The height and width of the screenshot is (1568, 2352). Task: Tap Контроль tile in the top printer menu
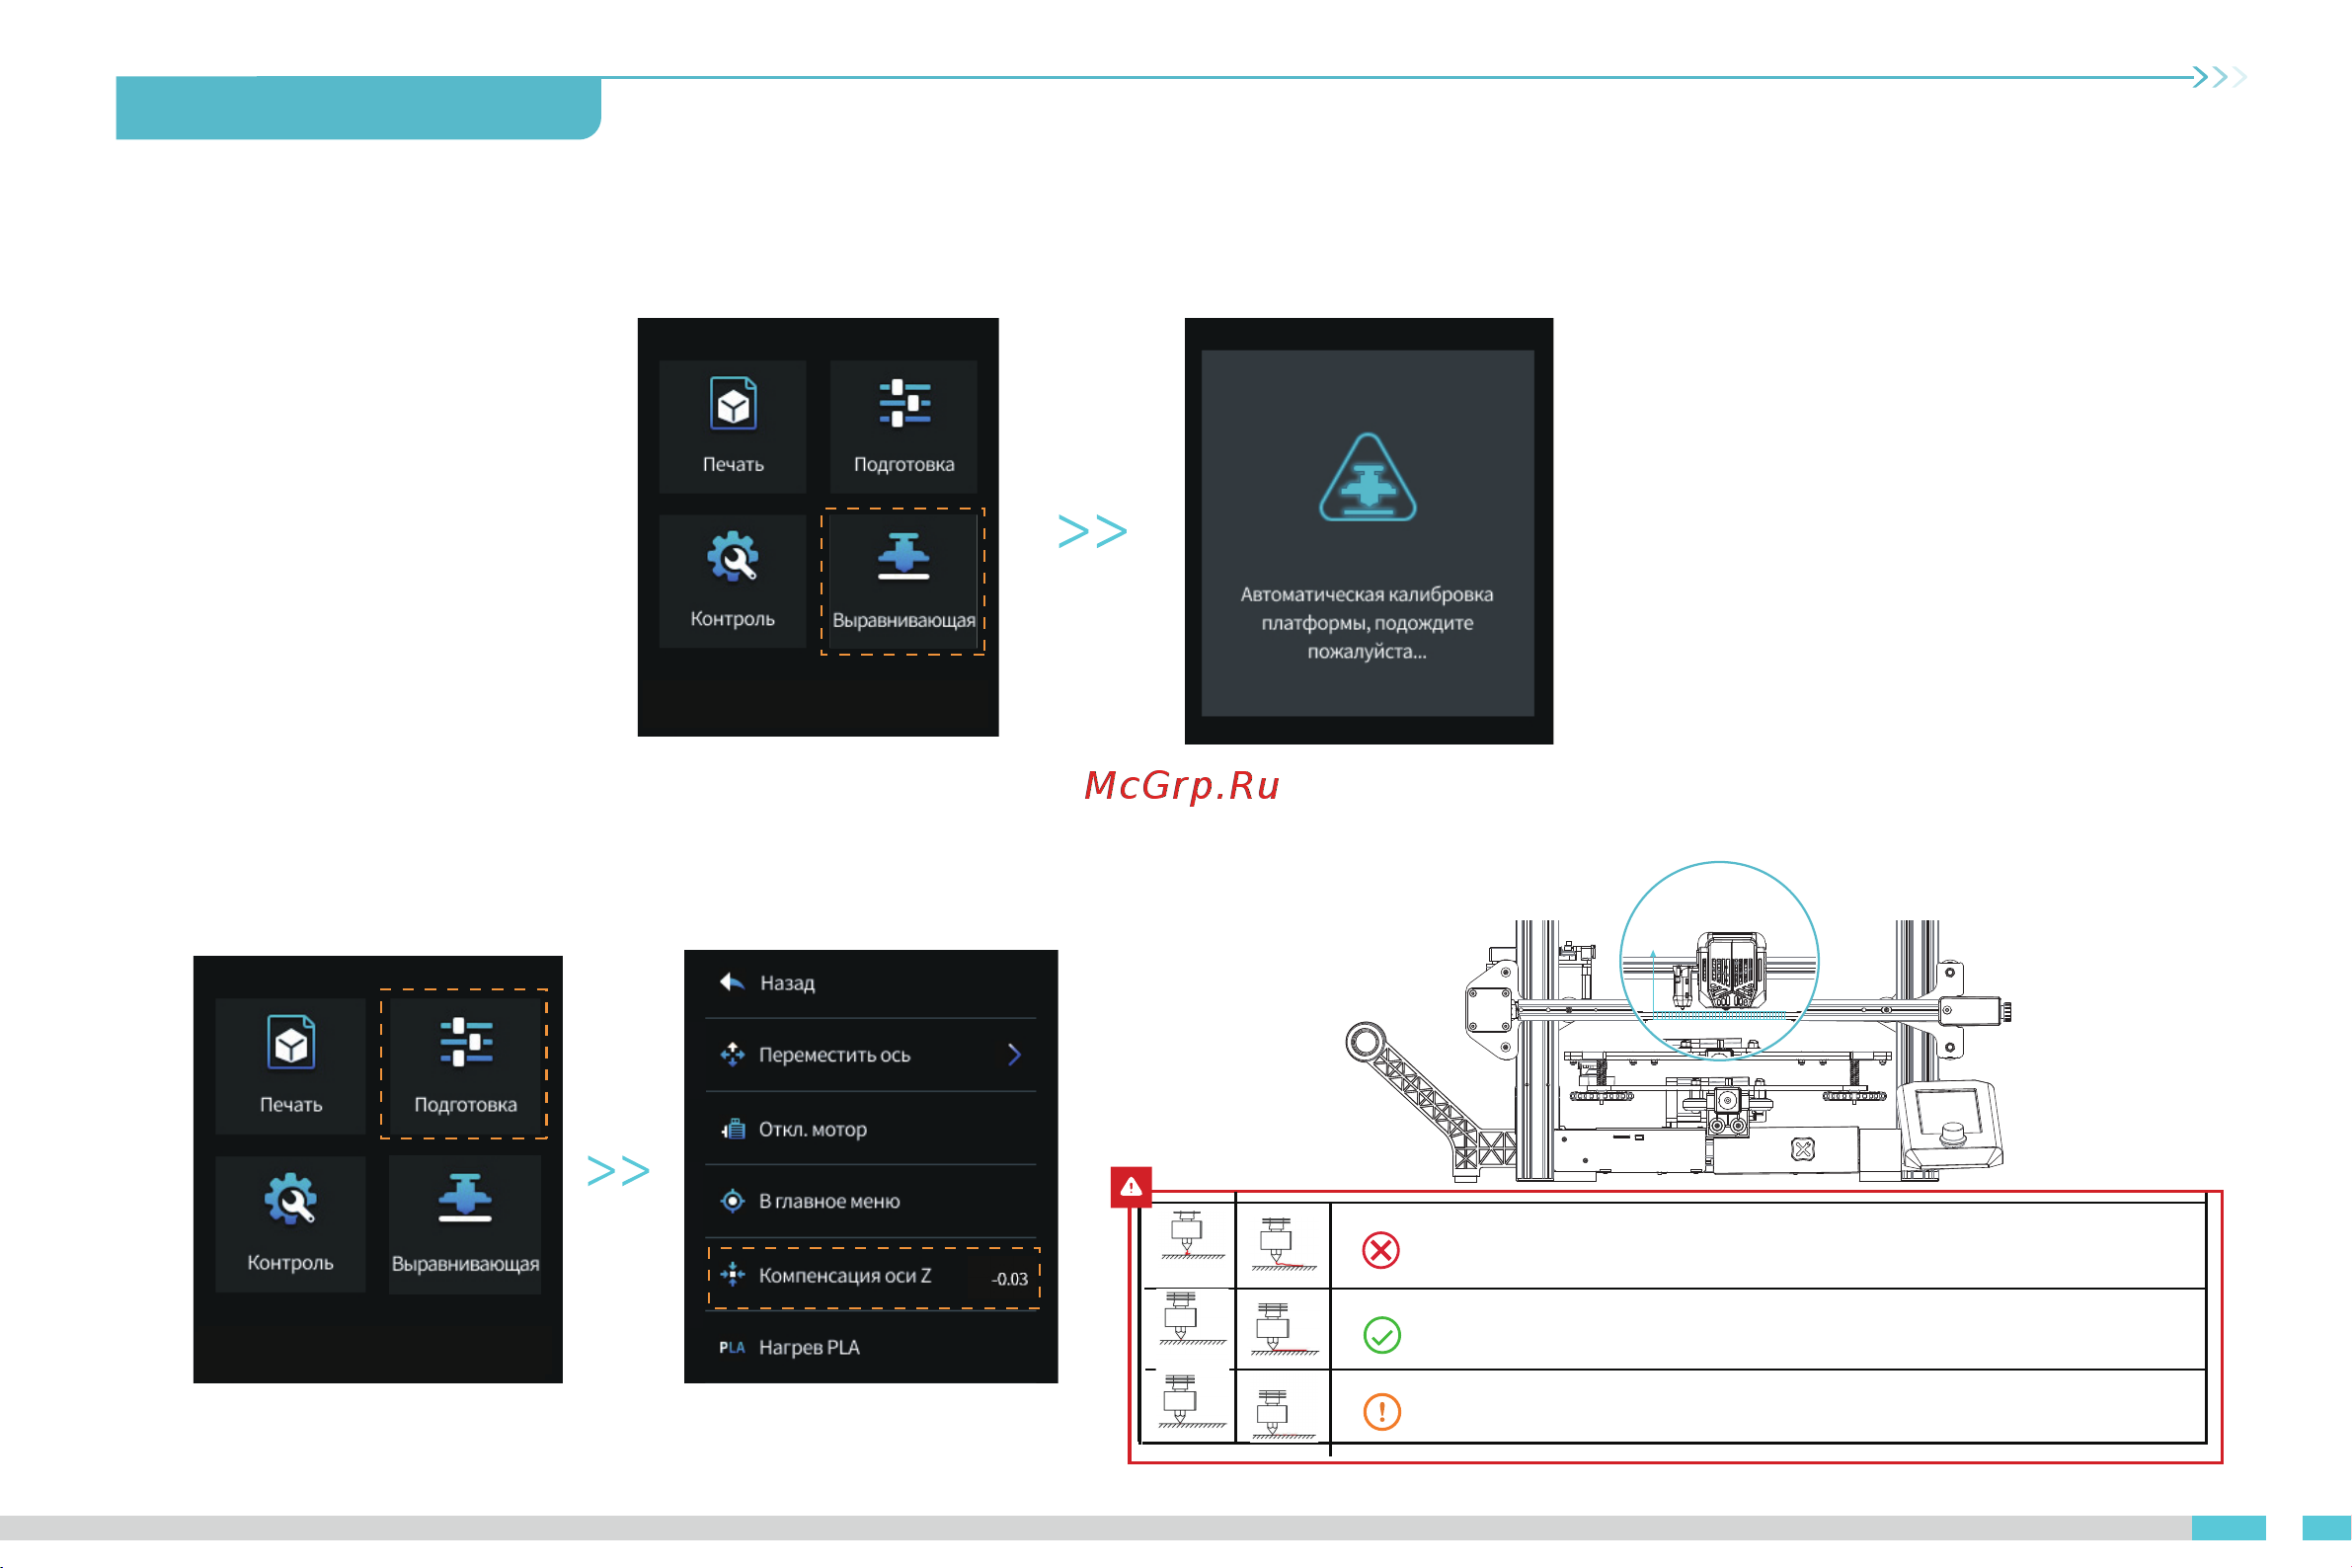tap(732, 581)
